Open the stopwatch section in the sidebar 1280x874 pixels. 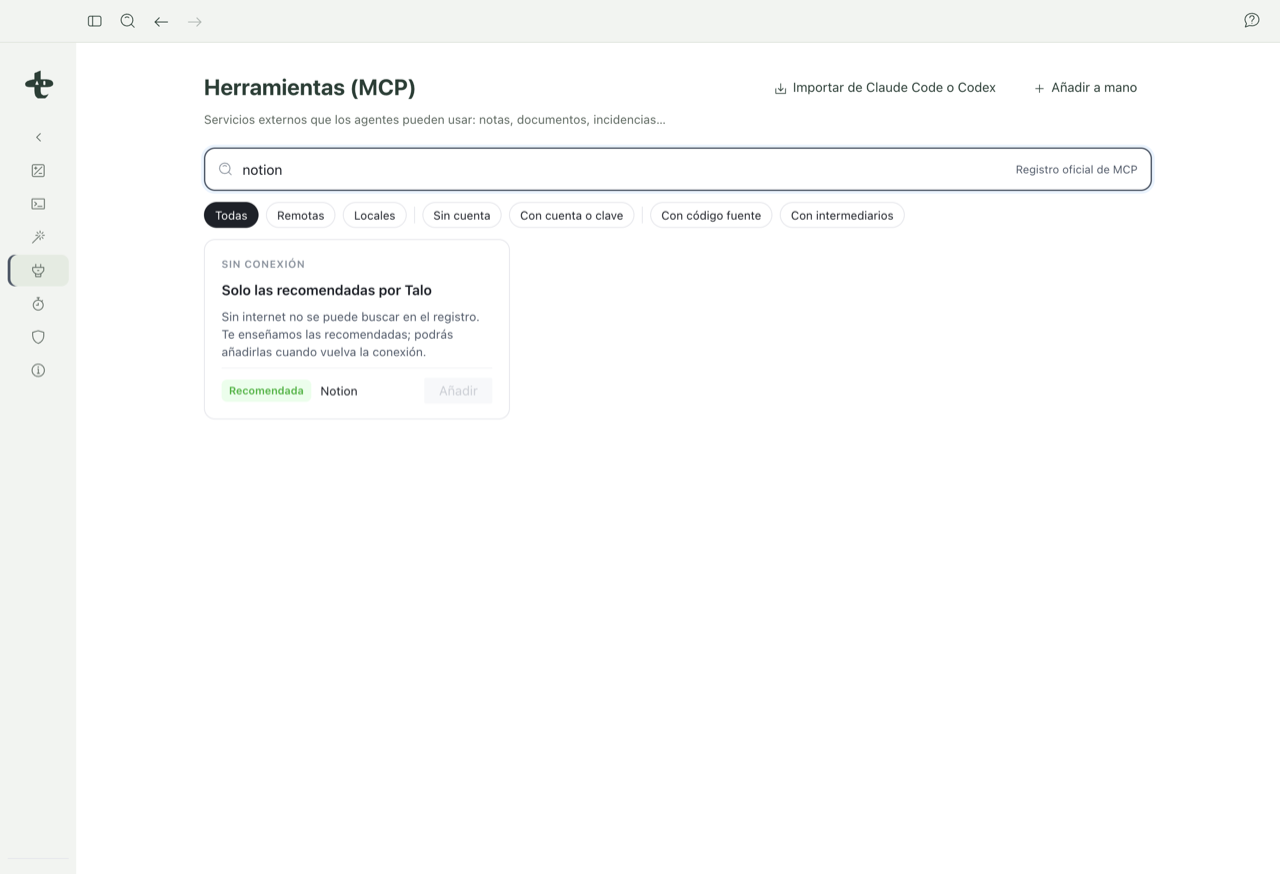[x=38, y=304]
